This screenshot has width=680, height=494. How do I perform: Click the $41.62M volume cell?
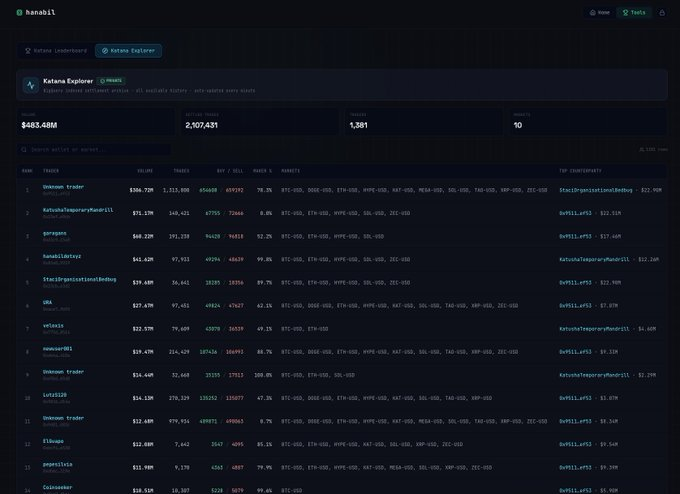point(143,259)
